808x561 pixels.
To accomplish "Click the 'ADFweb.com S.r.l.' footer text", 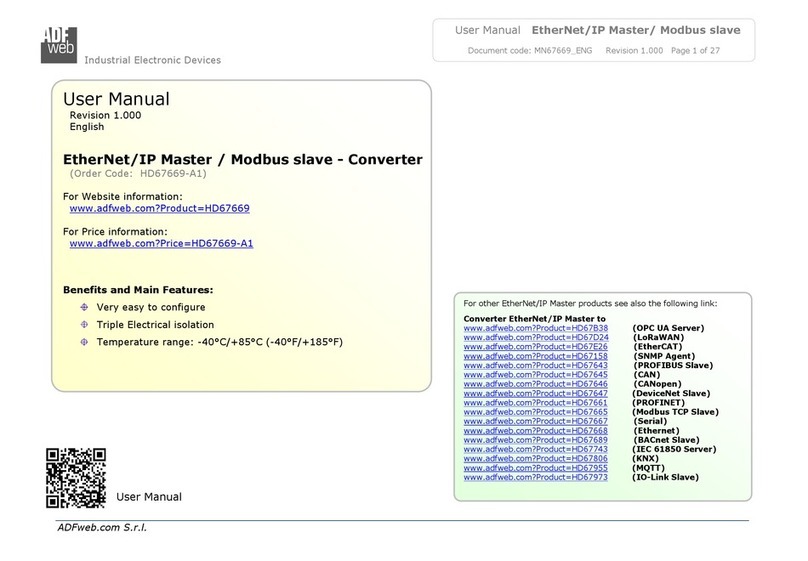I will pyautogui.click(x=102, y=528).
